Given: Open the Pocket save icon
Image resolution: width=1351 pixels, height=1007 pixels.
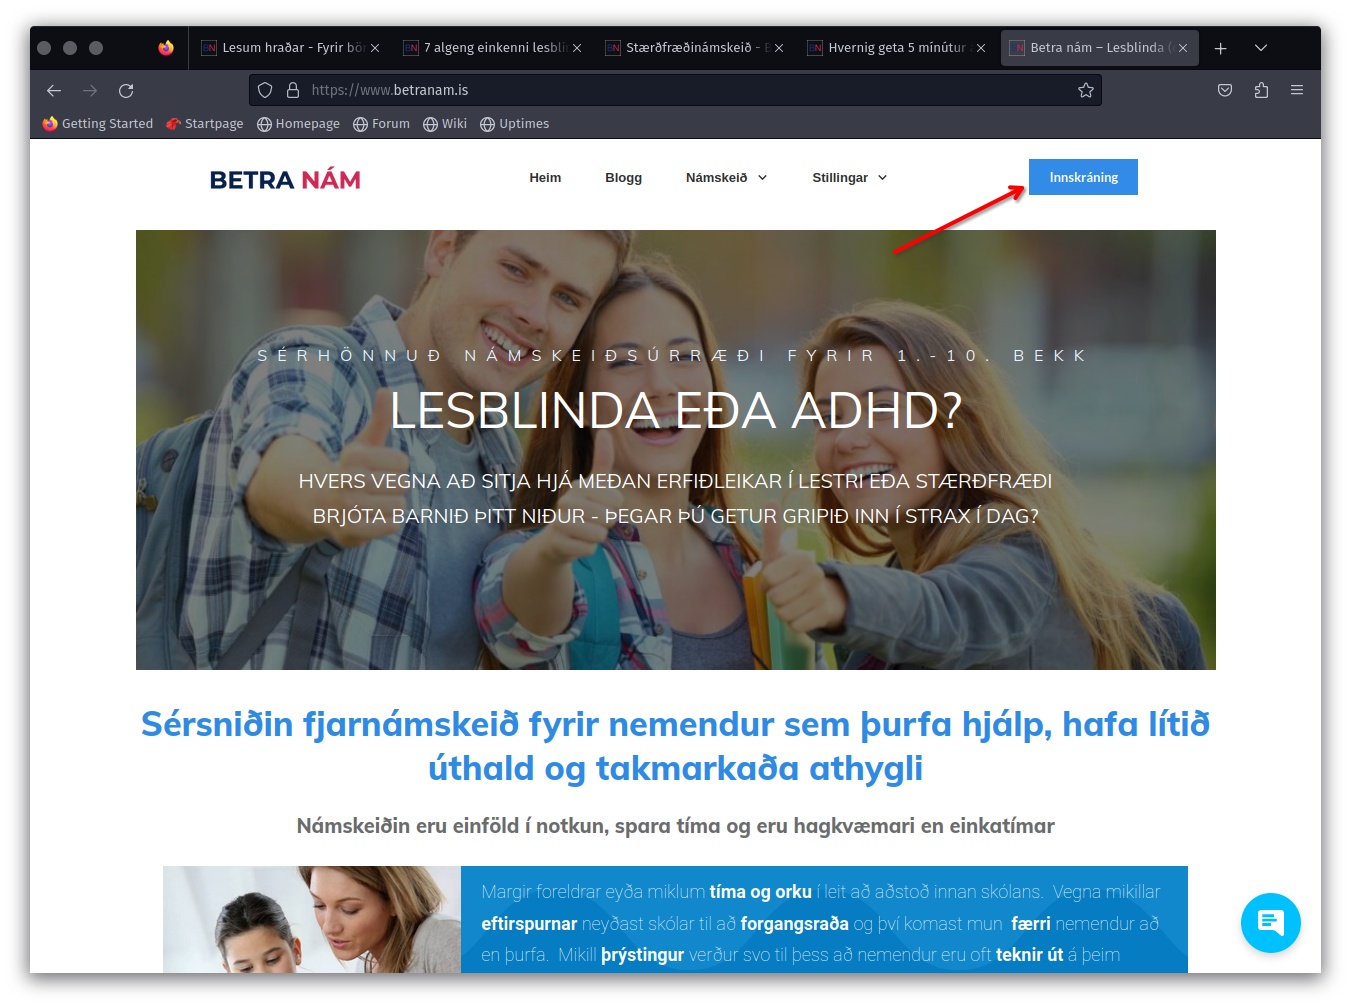Looking at the screenshot, I should click(x=1225, y=90).
